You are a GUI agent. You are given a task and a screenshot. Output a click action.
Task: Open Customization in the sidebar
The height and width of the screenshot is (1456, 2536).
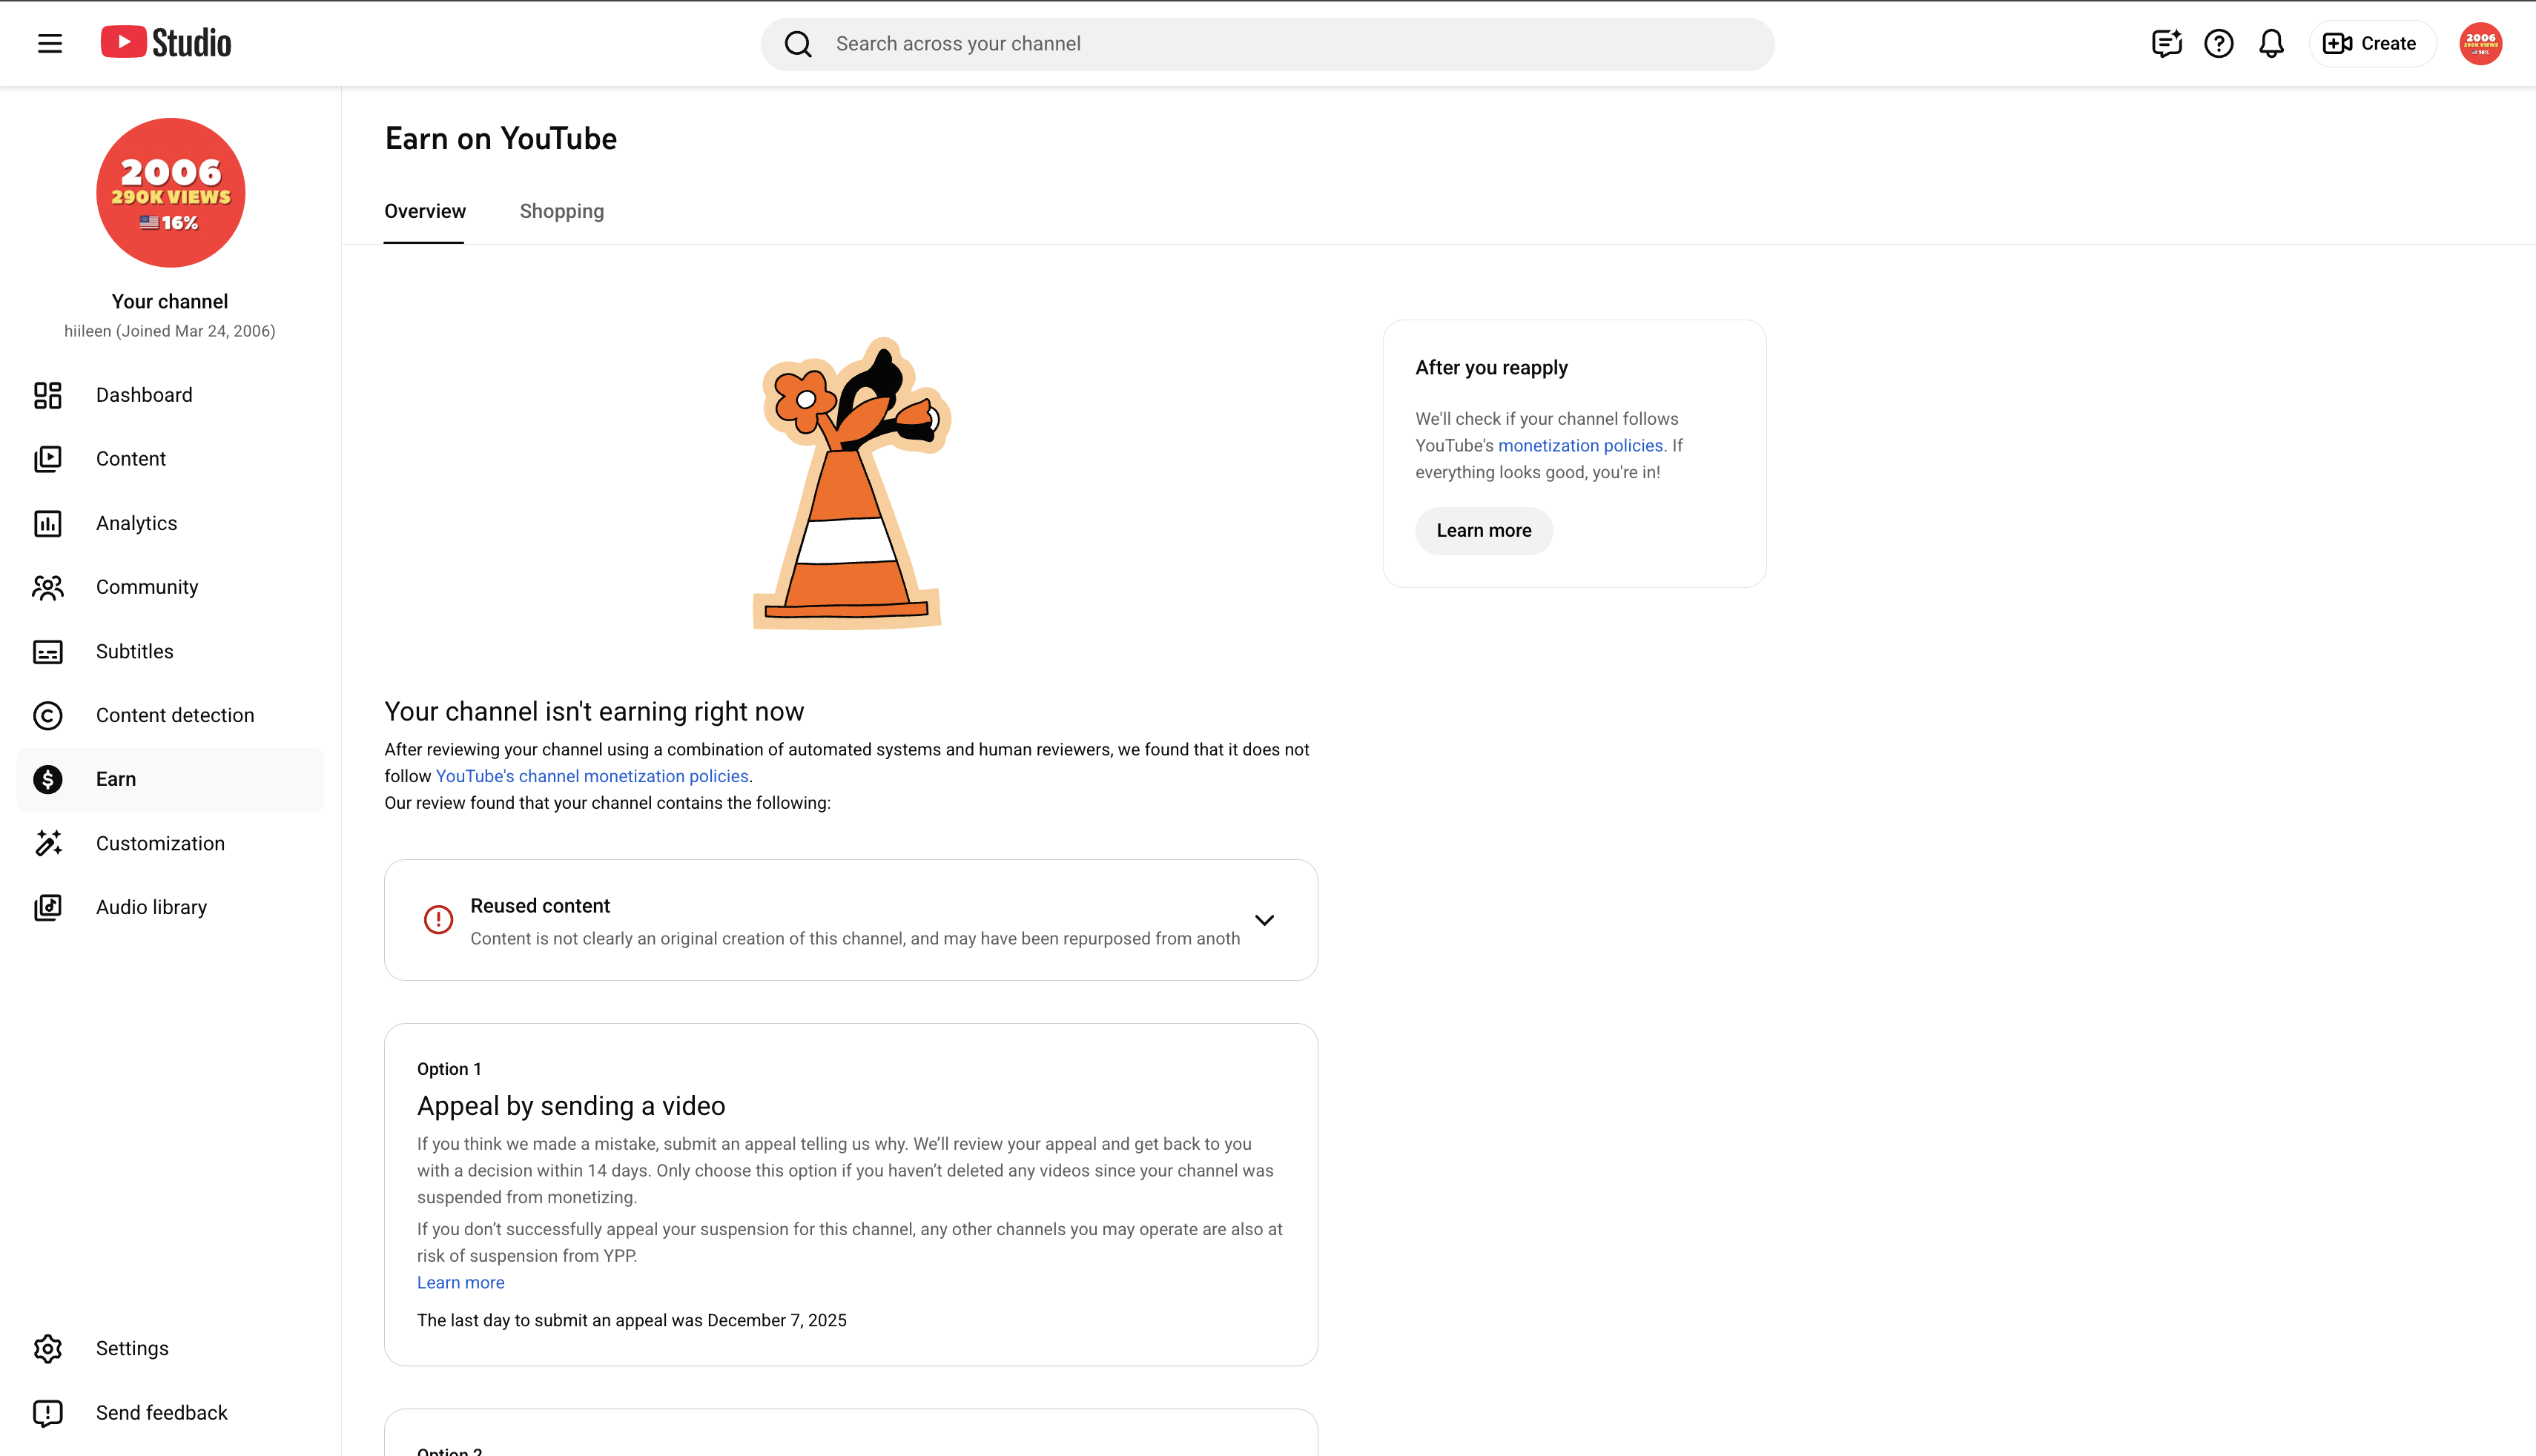pyautogui.click(x=170, y=843)
